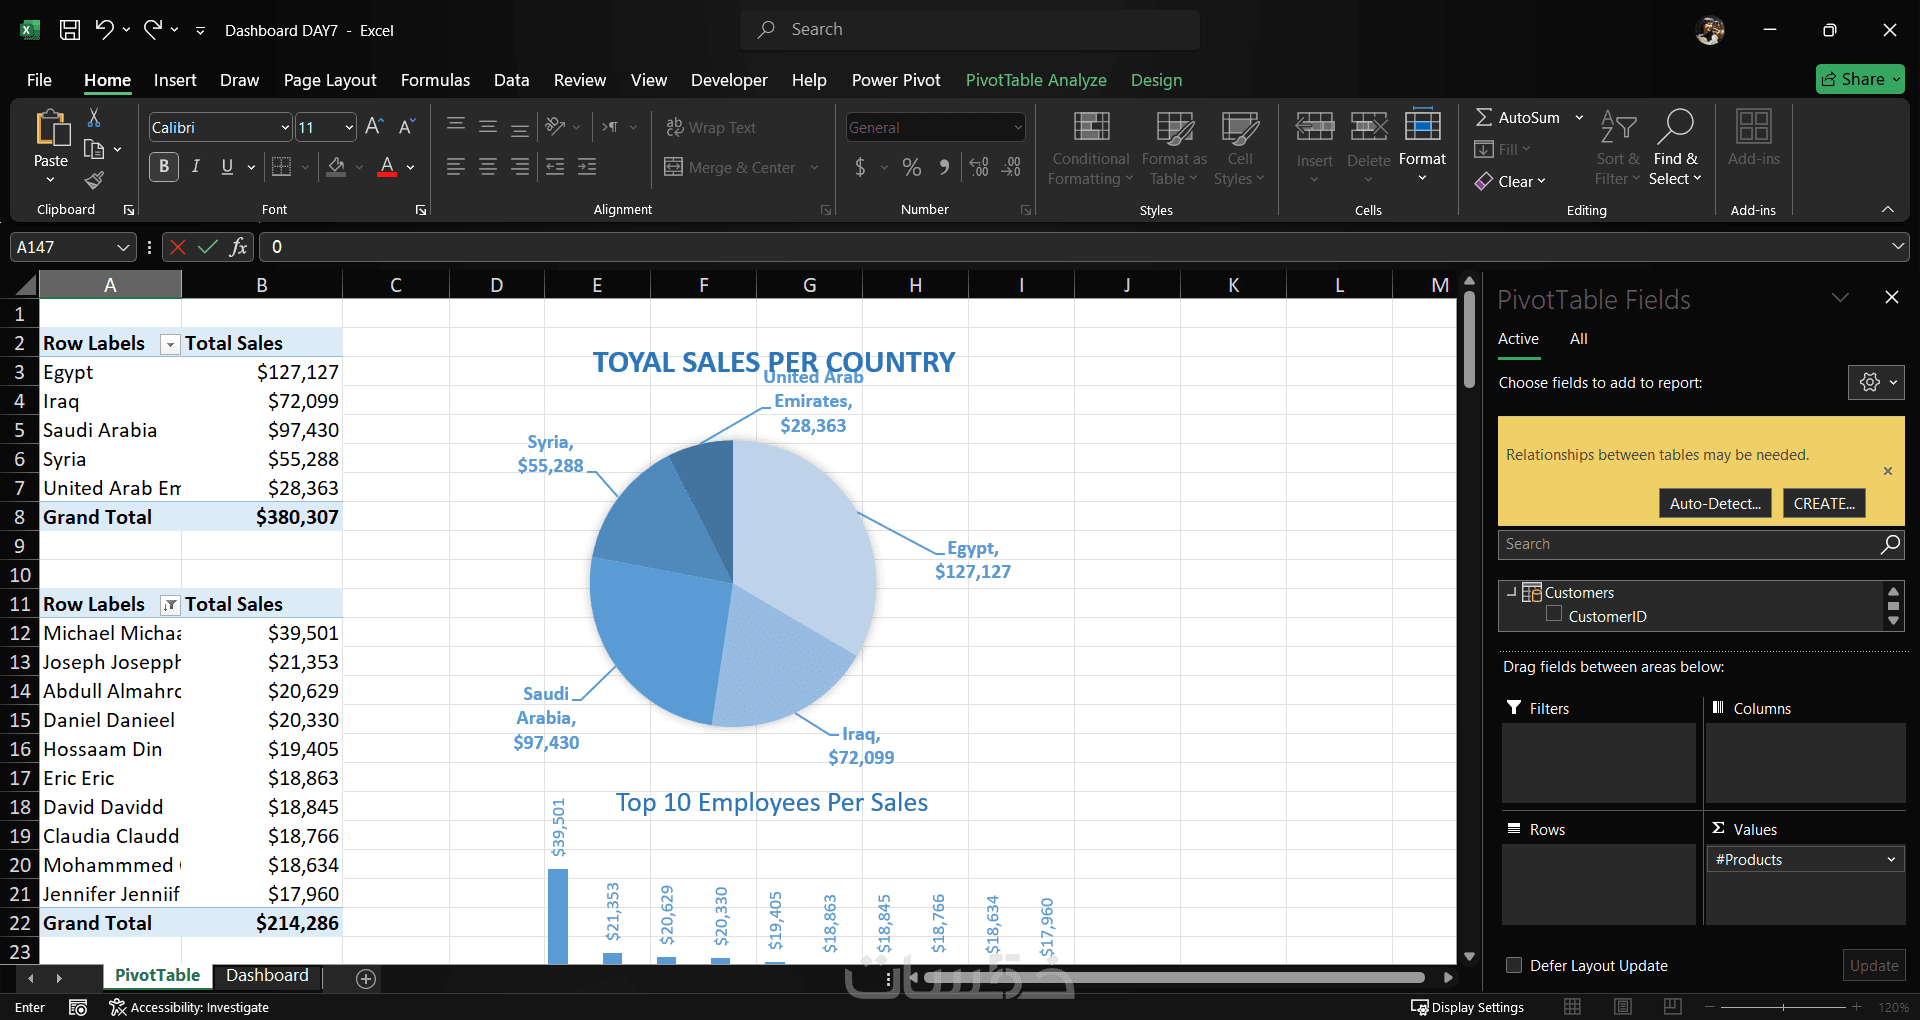Screen dimensions: 1920x1020
Task: Expand the #Products value field dropdown
Action: click(x=1891, y=860)
